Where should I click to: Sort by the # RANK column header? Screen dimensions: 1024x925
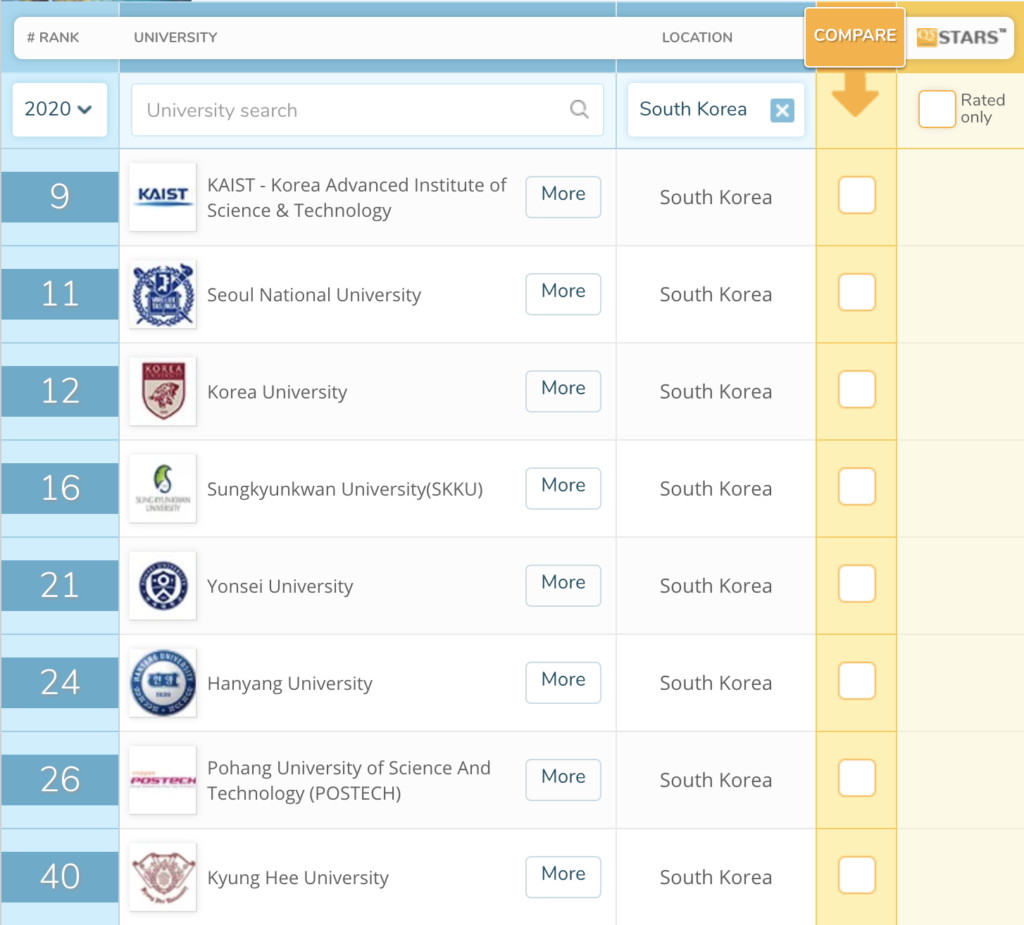click(54, 38)
